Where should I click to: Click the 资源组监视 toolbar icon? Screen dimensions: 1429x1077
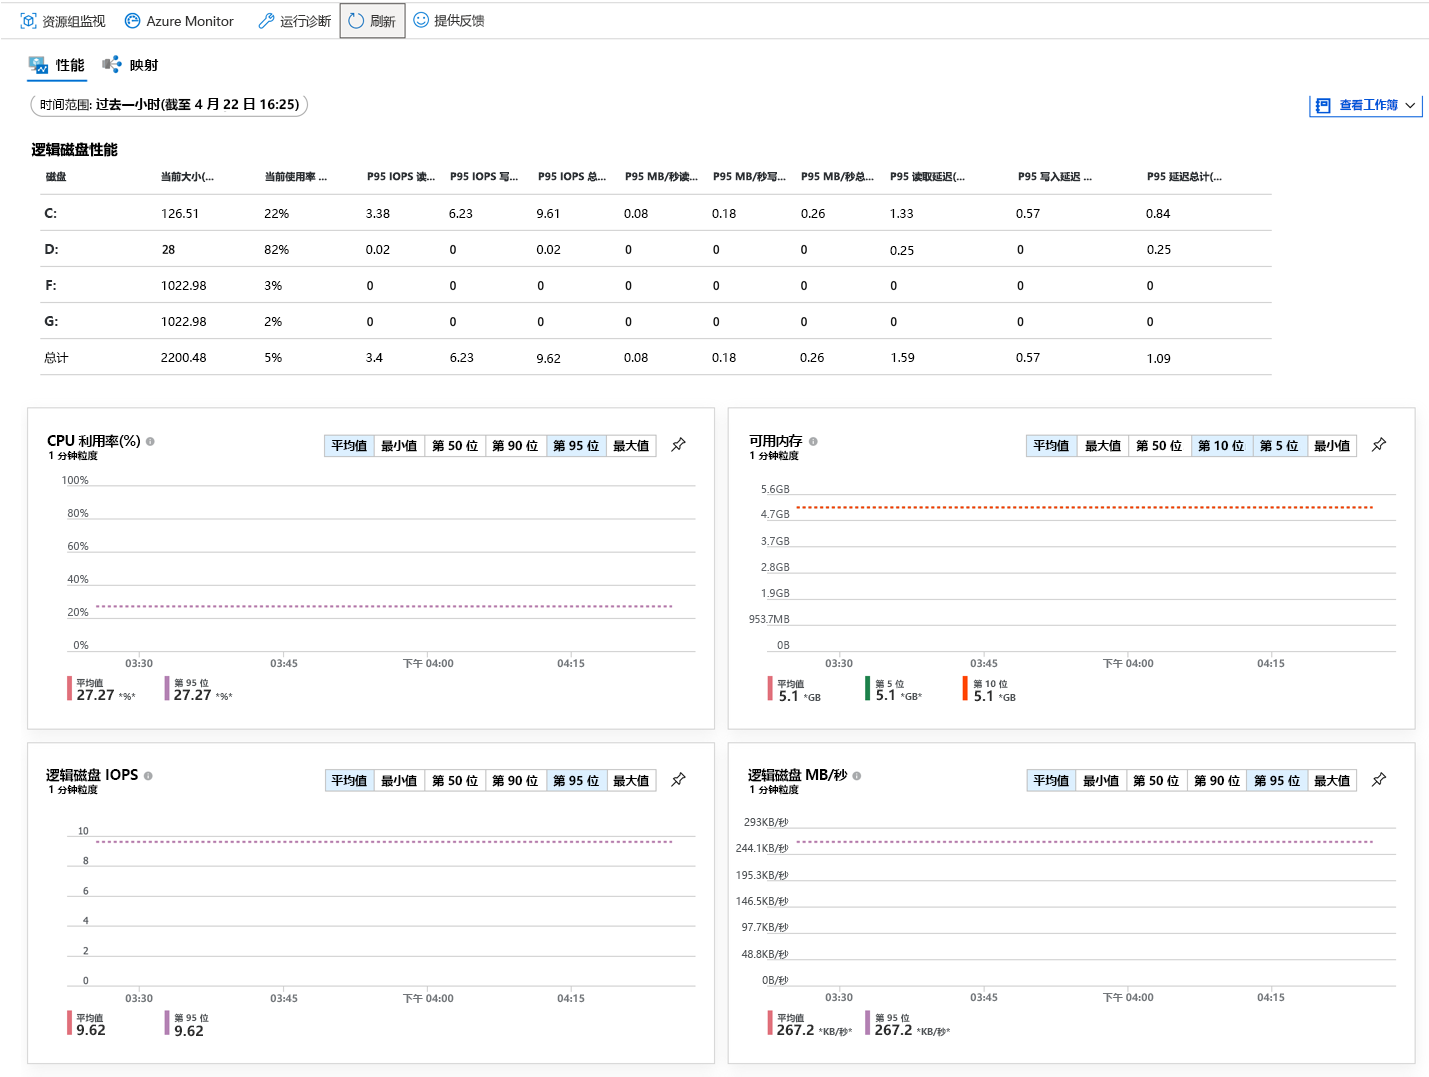click(x=62, y=20)
